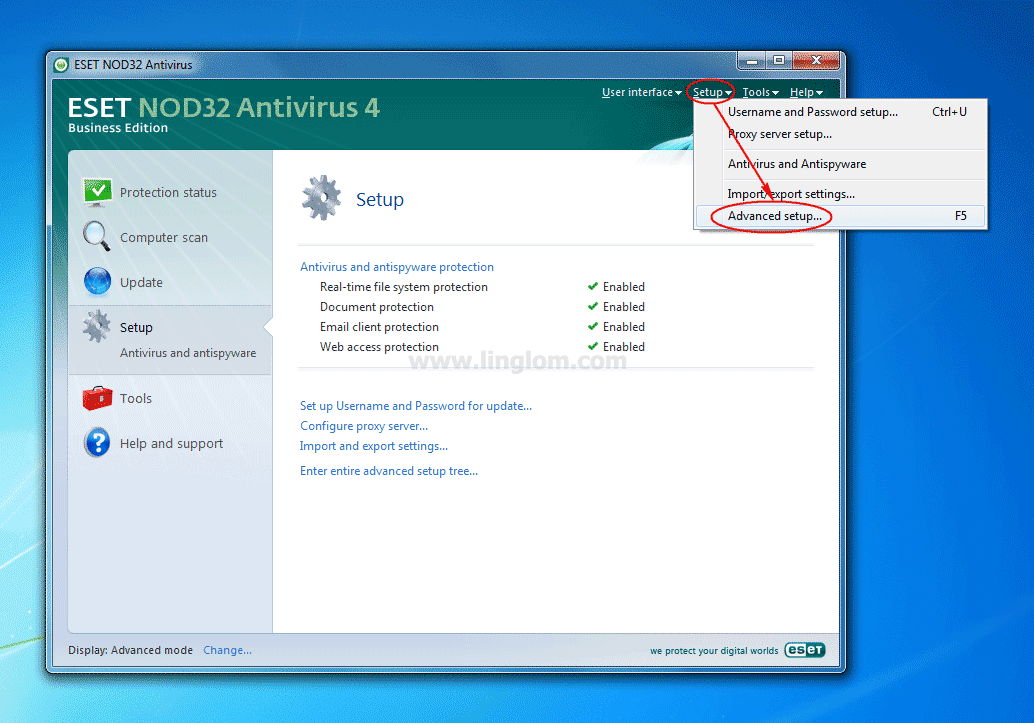1034x723 pixels.
Task: Select Antivirus and Antispyware menu entry
Action: [x=841, y=164]
